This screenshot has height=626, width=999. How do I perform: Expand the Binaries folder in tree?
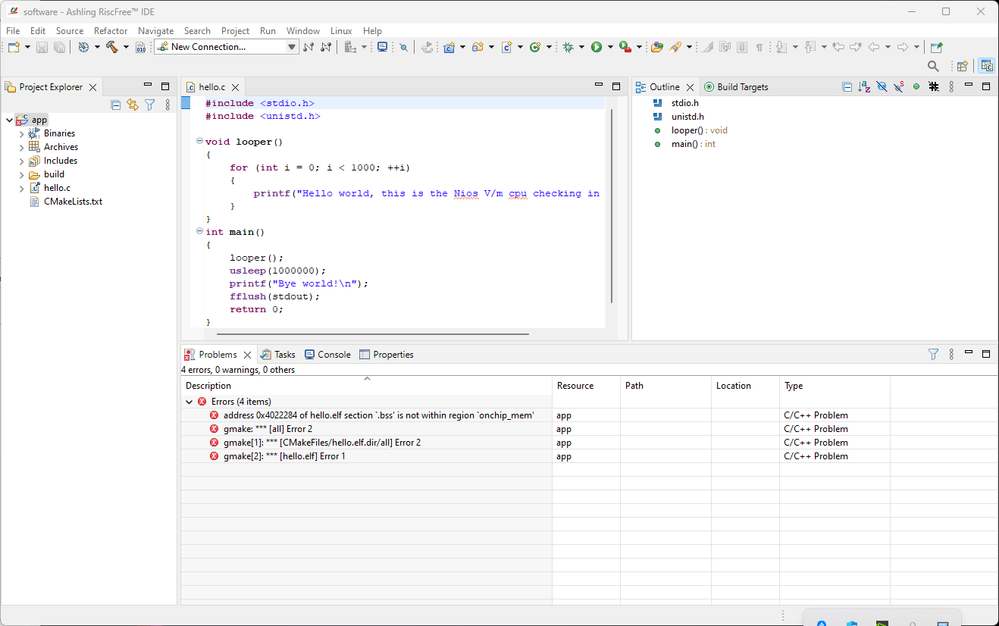tap(22, 134)
